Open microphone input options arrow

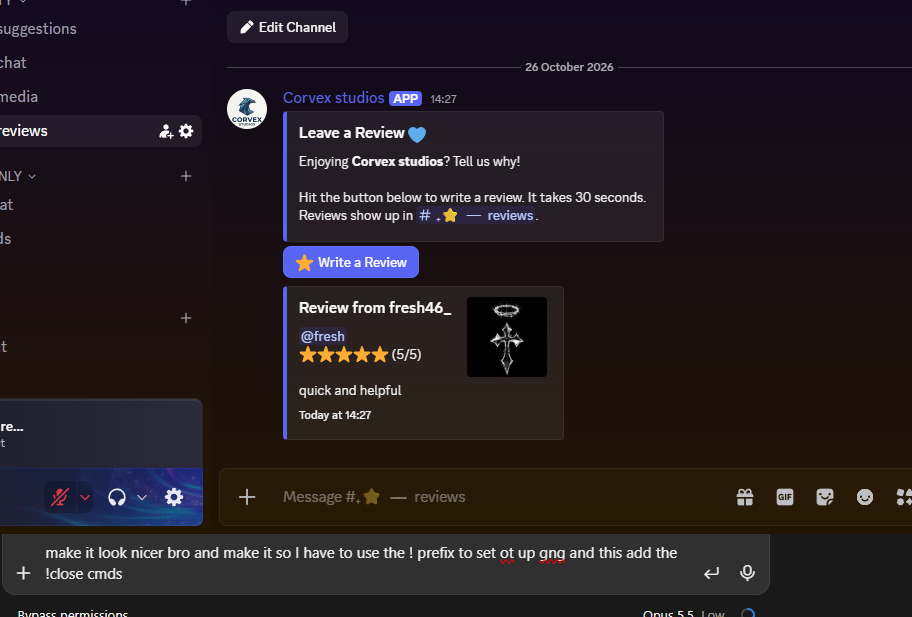tap(85, 497)
